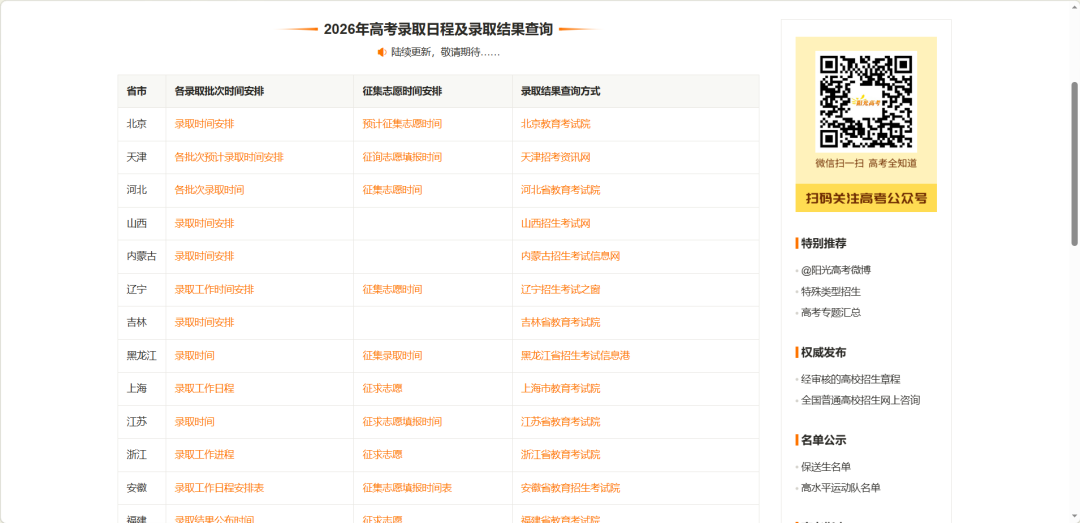The width and height of the screenshot is (1080, 523).
Task: Open Anhui 录取工作日程安排表 link
Action: (x=219, y=488)
